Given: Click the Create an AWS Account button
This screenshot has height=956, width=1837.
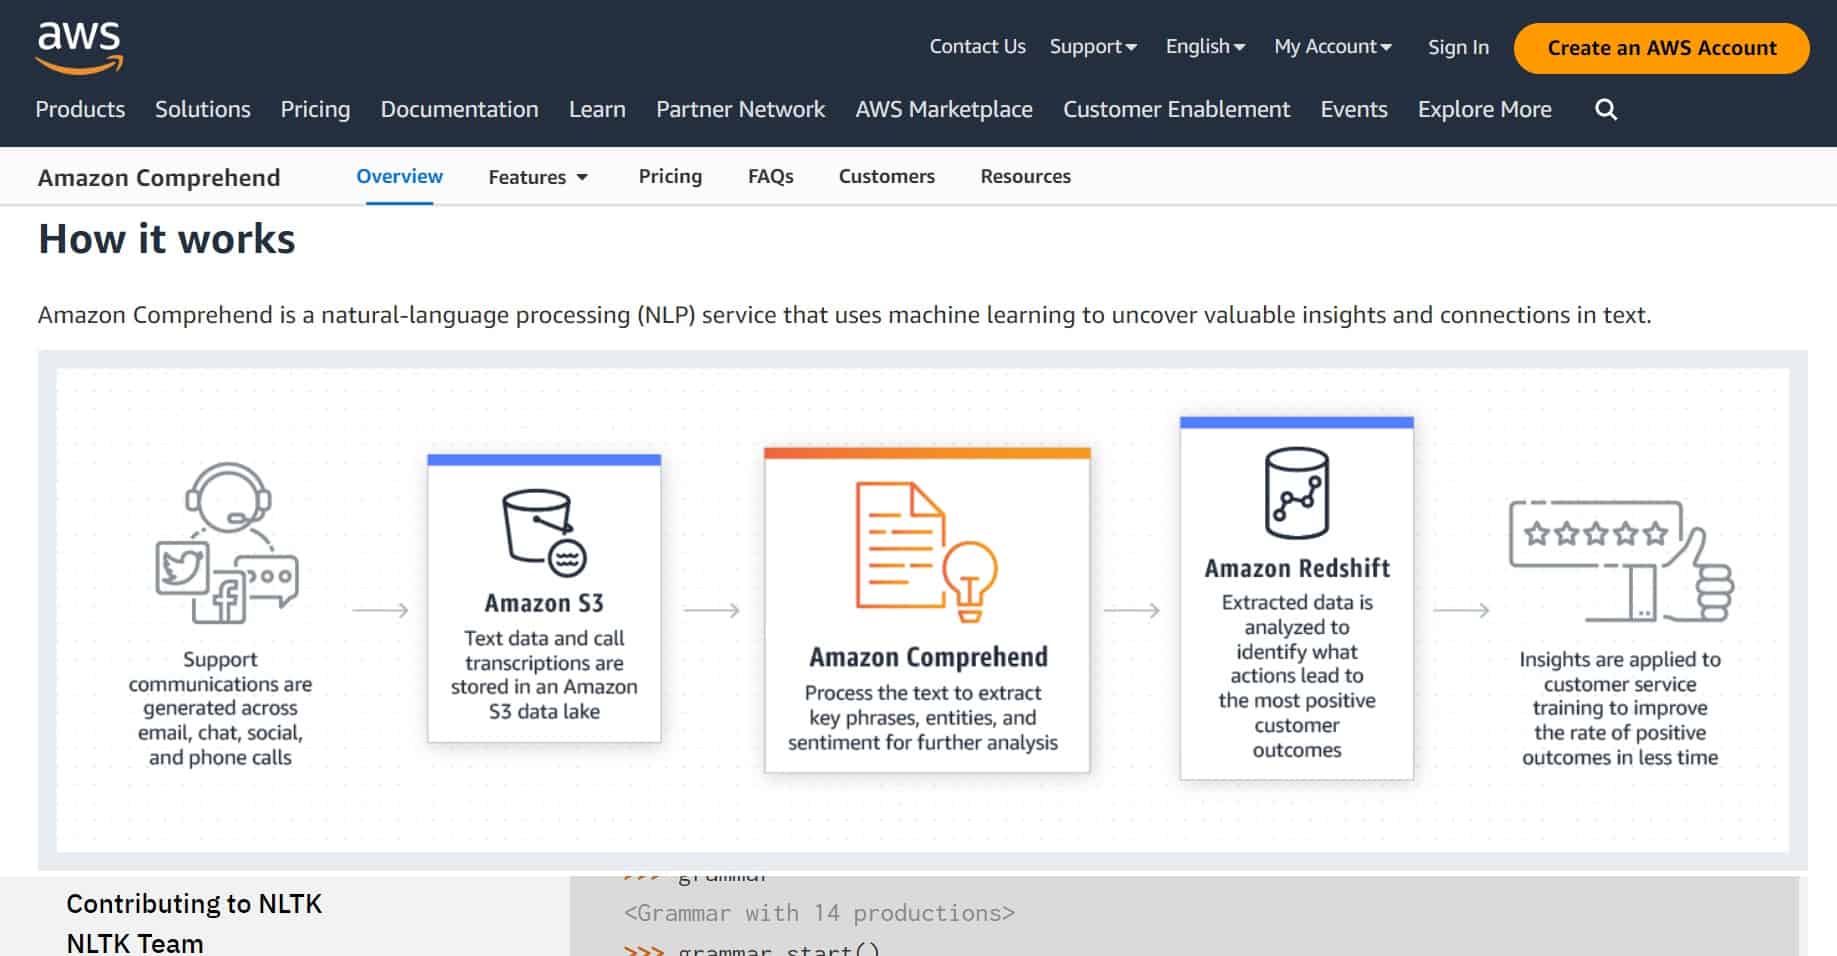Looking at the screenshot, I should [1660, 47].
